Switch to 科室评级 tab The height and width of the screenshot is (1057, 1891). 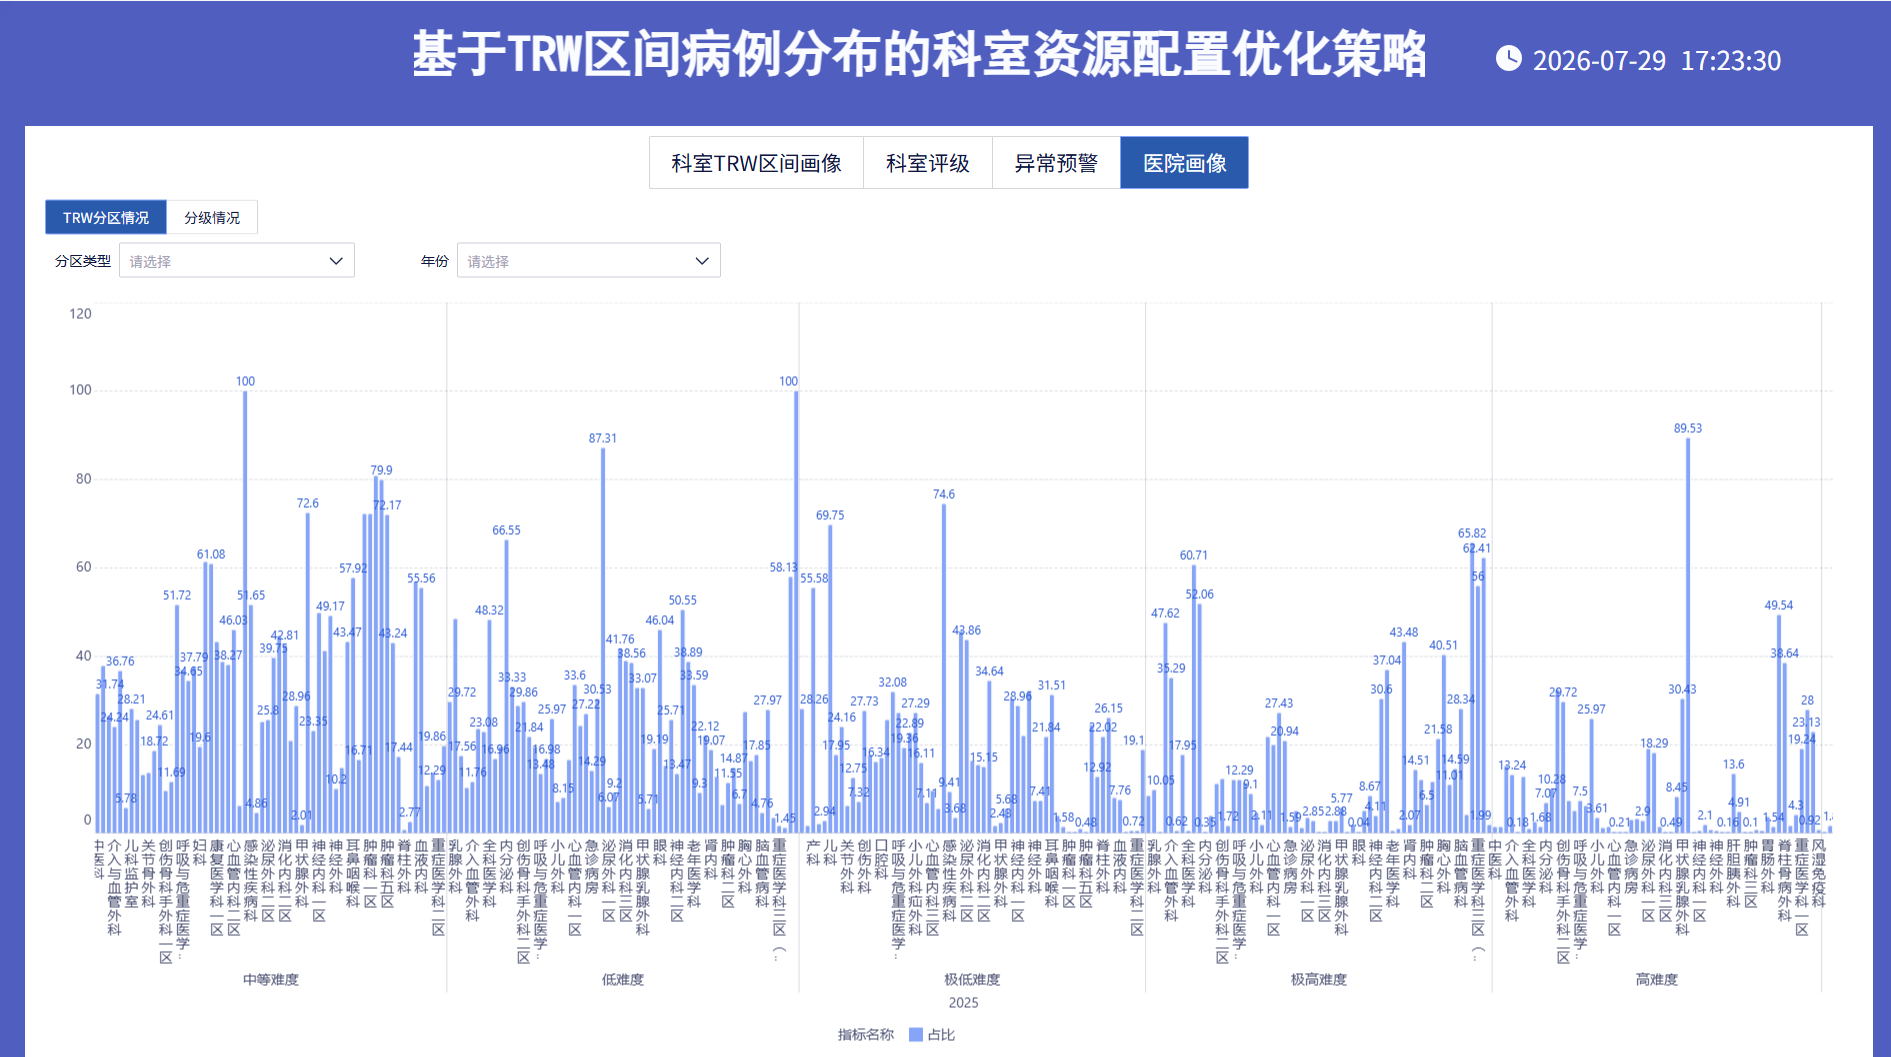pyautogui.click(x=928, y=163)
